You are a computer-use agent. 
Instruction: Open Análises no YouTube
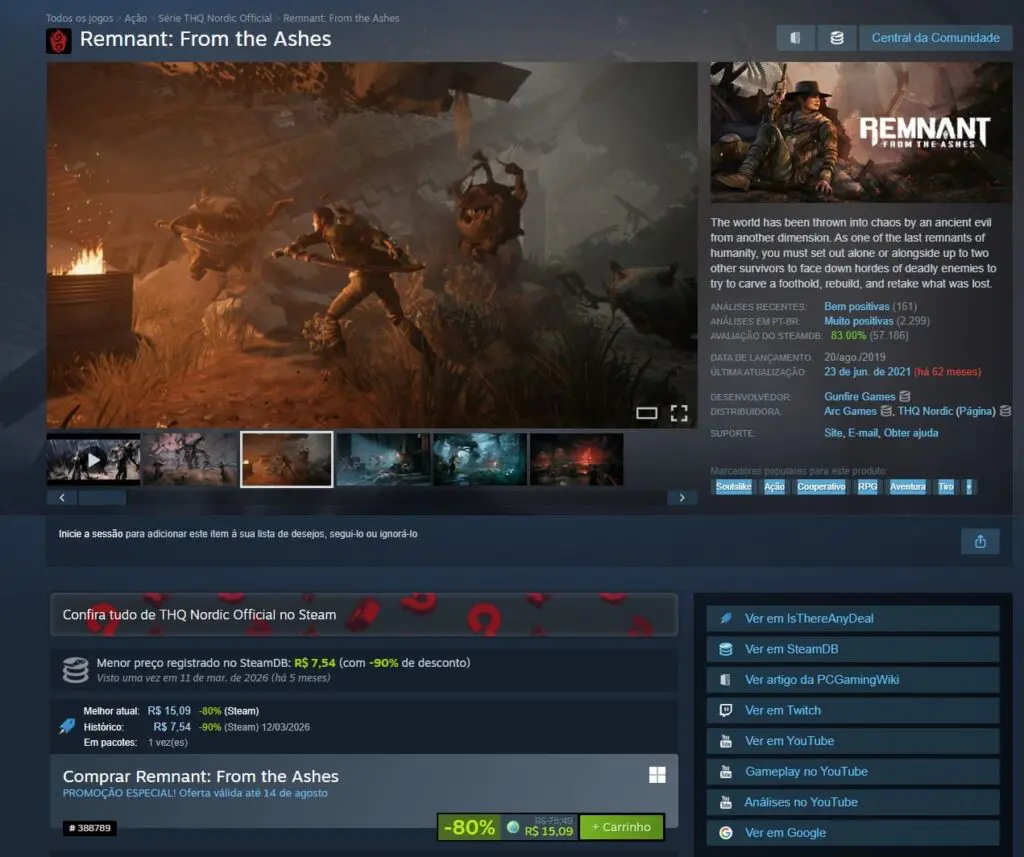tap(853, 802)
